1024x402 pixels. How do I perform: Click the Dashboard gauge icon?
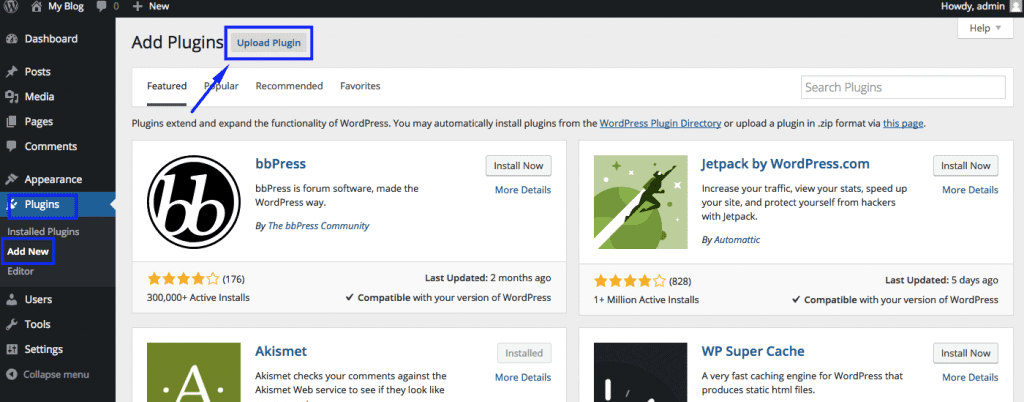point(12,39)
